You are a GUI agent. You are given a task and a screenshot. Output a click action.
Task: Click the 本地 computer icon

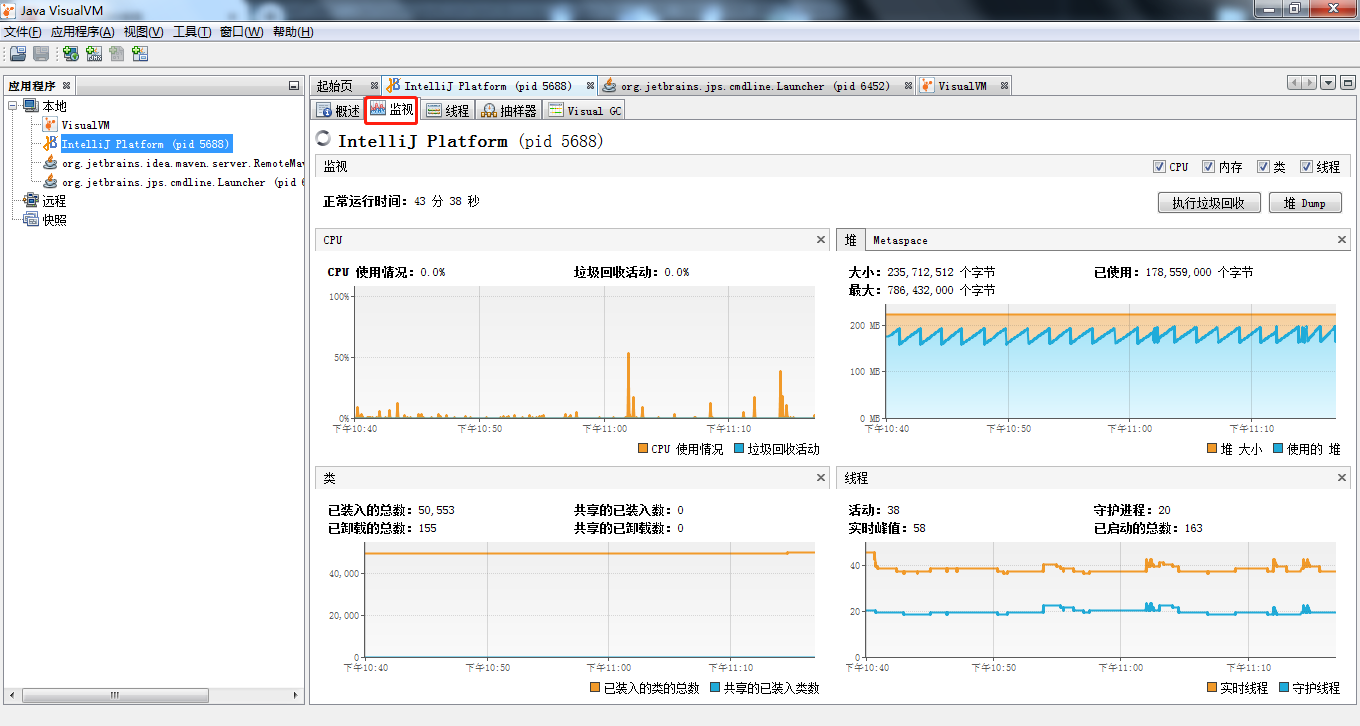[31, 106]
